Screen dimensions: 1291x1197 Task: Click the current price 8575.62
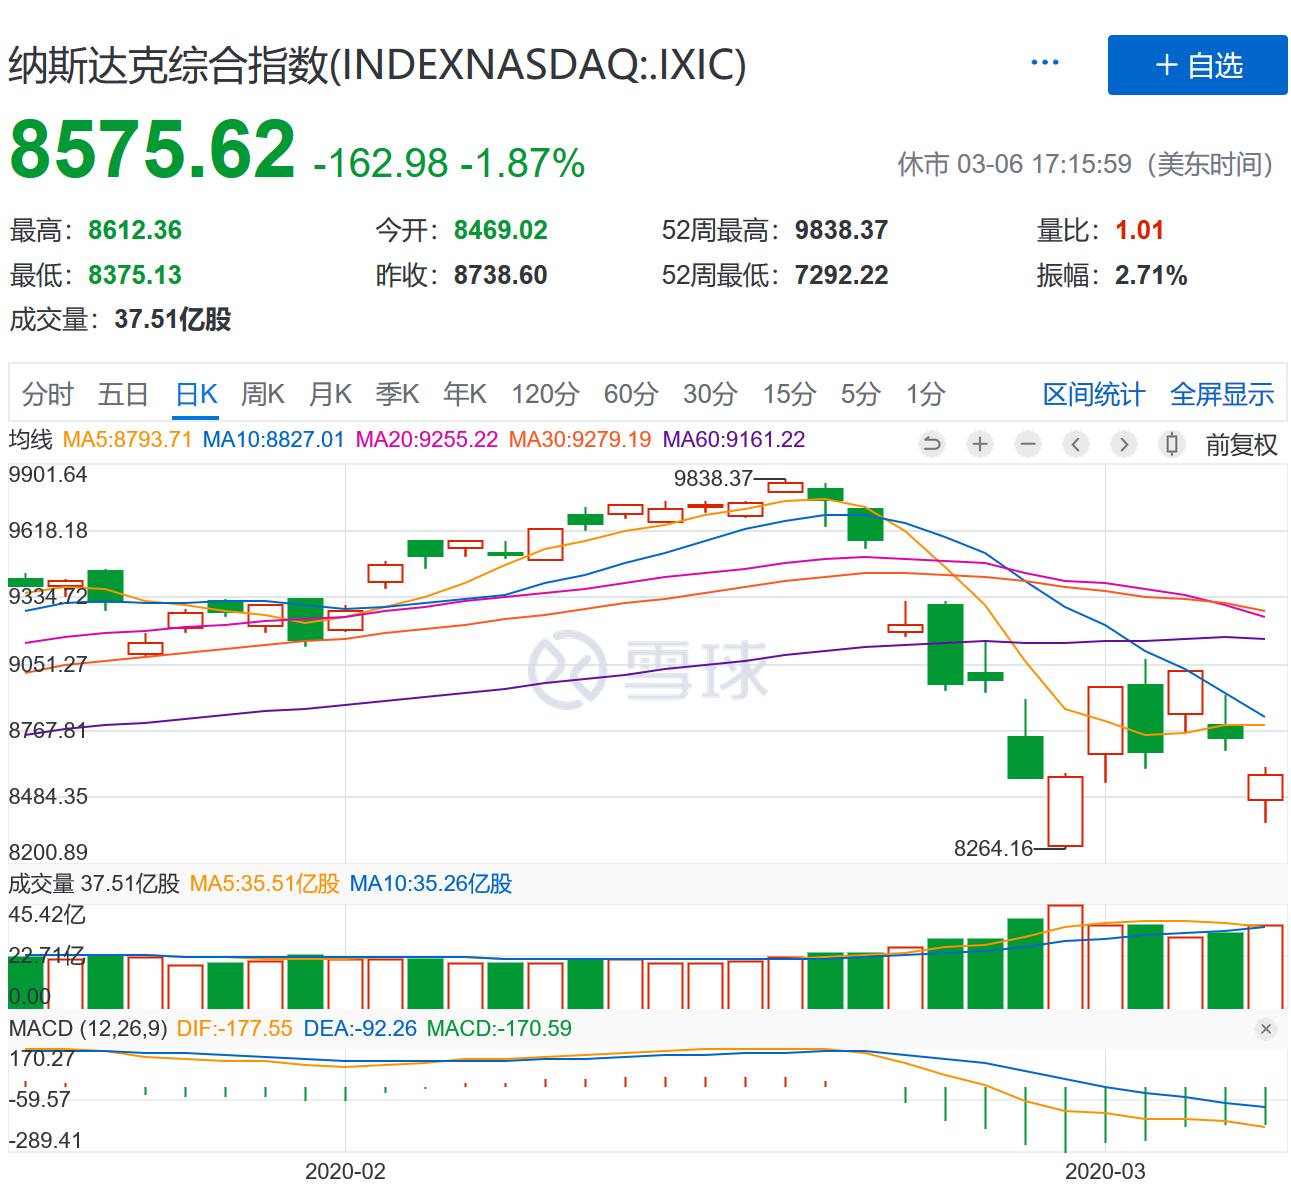[152, 150]
